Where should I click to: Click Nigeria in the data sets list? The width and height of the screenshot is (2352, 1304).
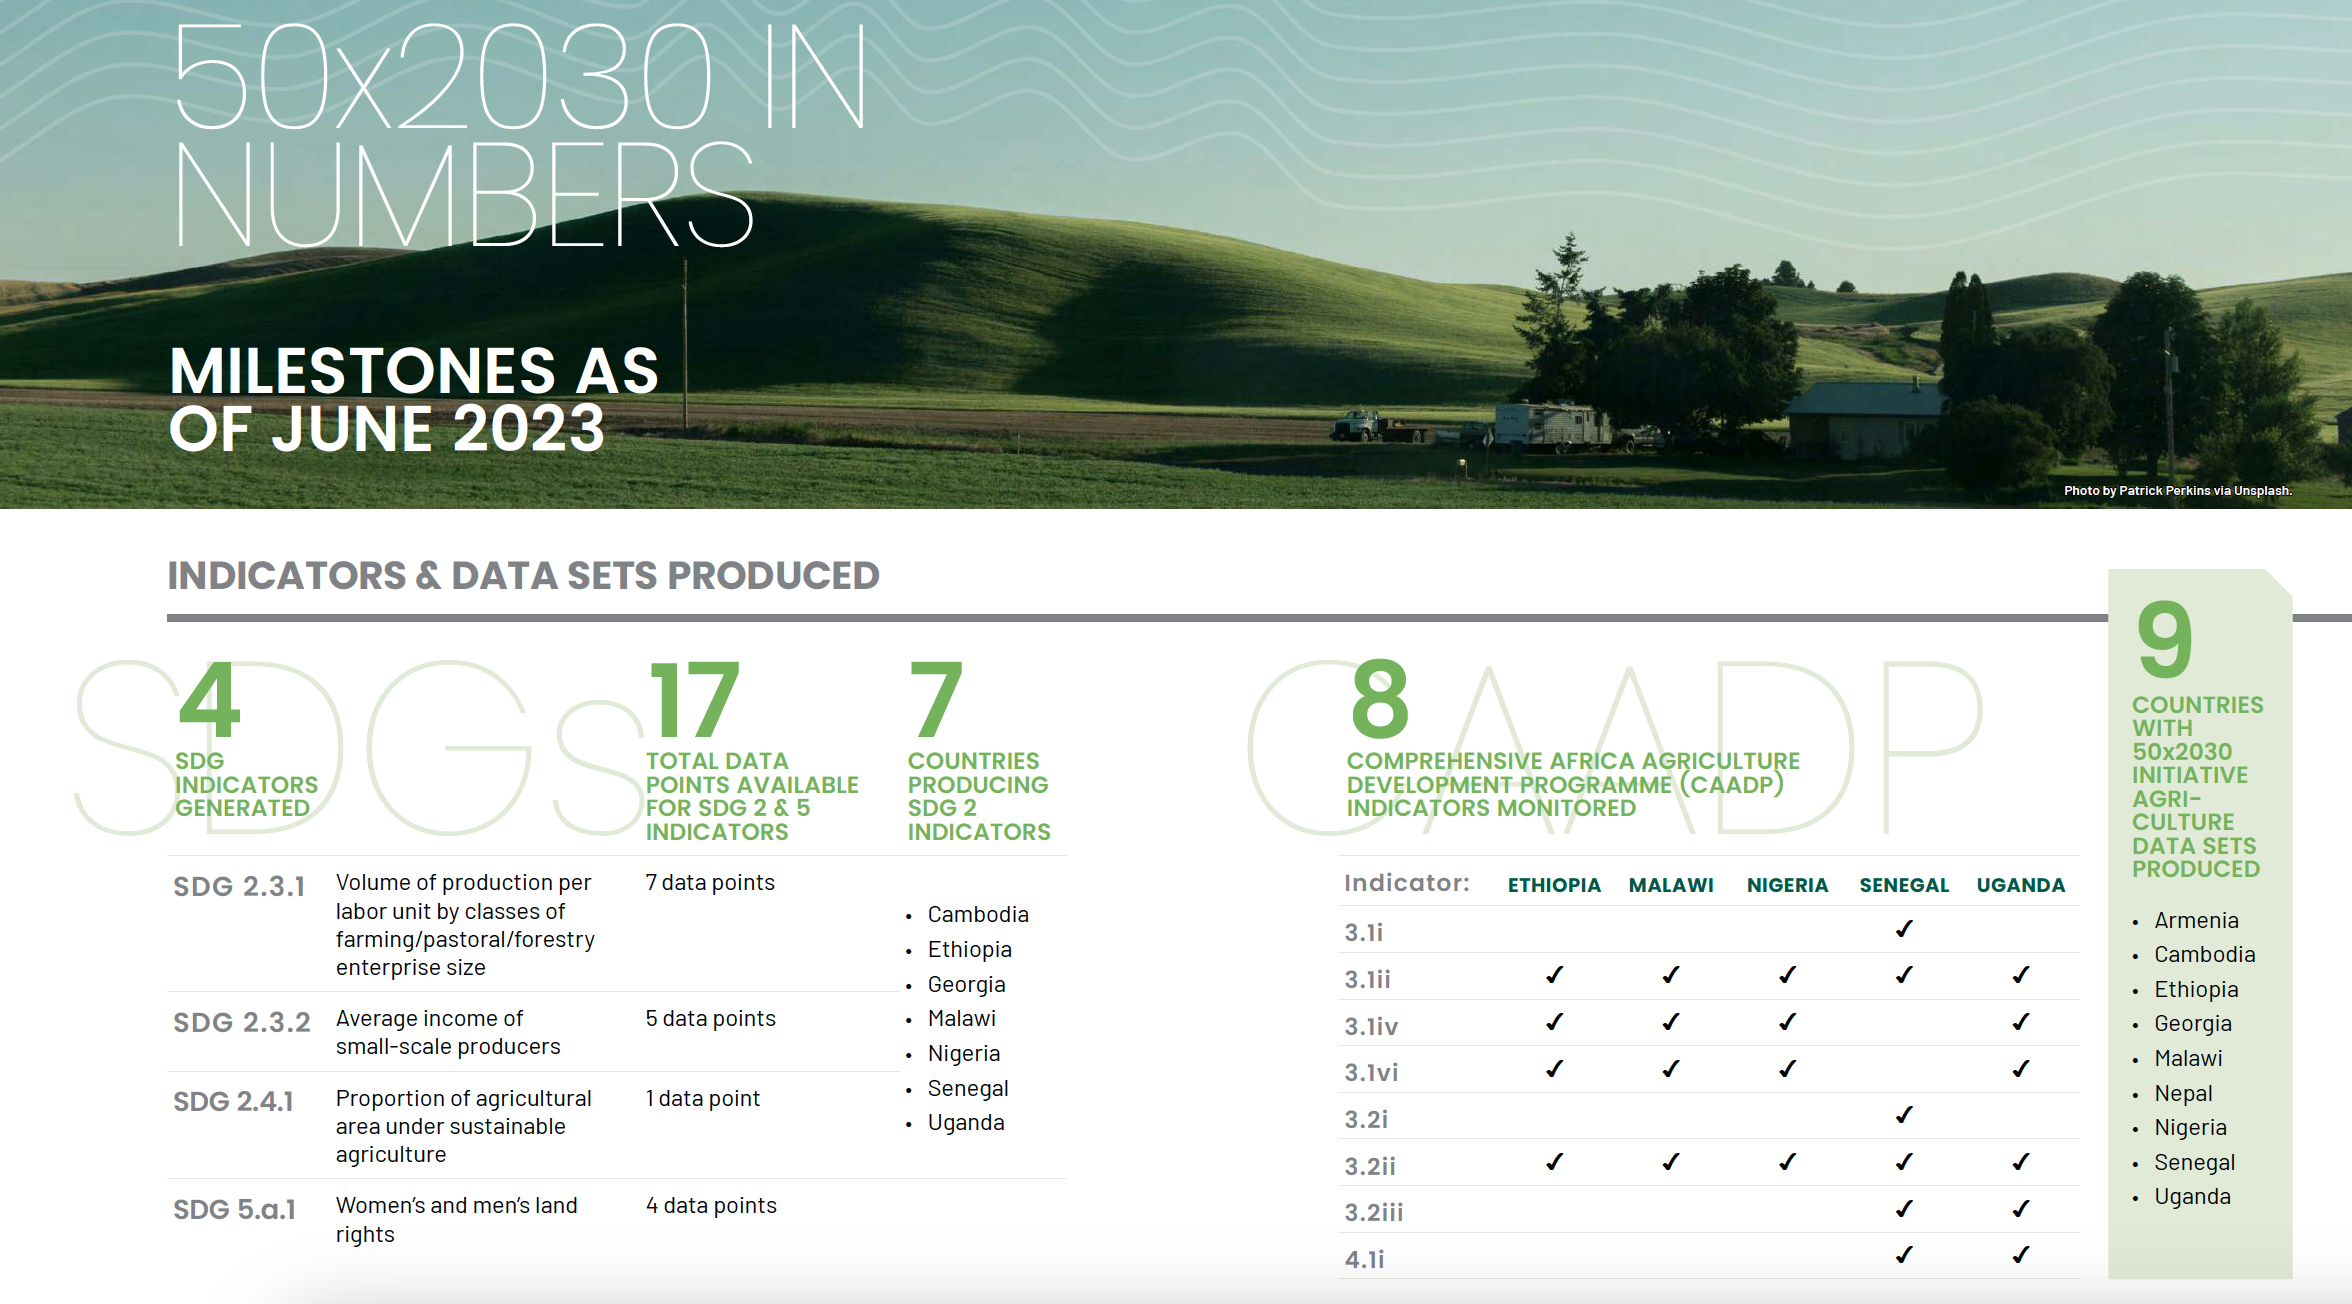[2190, 1127]
